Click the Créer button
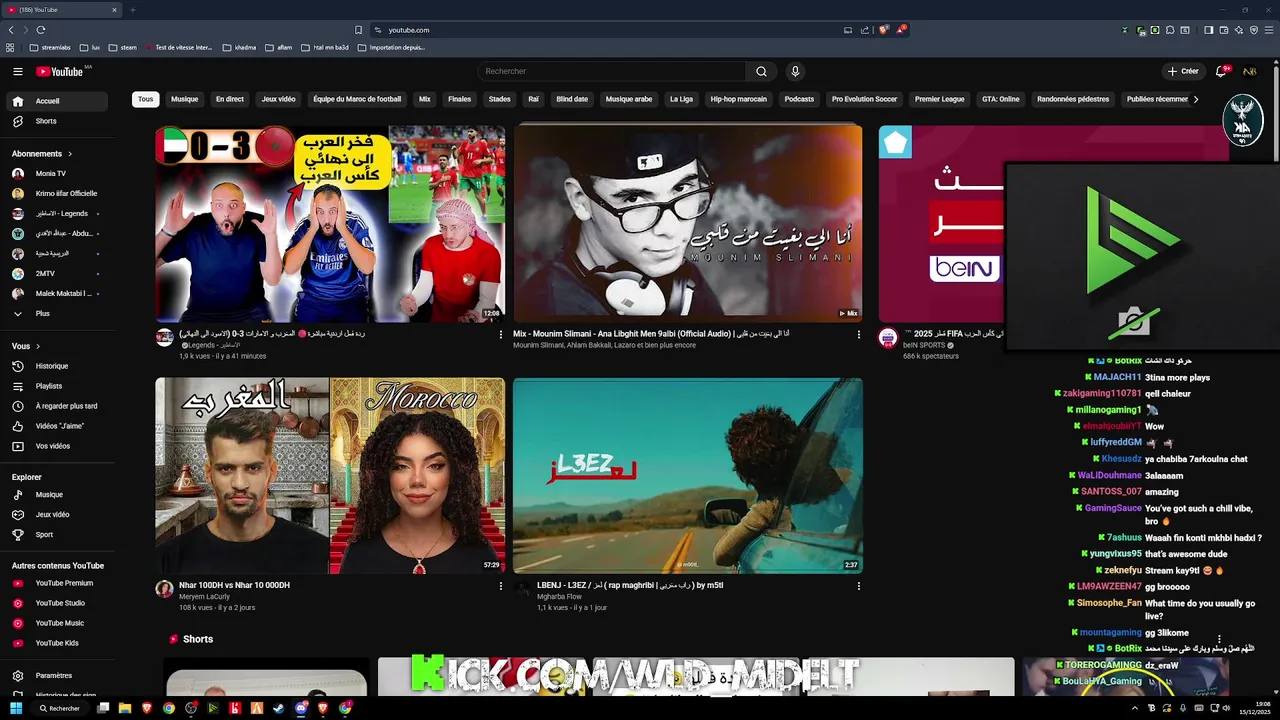This screenshot has height=720, width=1280. [x=1183, y=71]
